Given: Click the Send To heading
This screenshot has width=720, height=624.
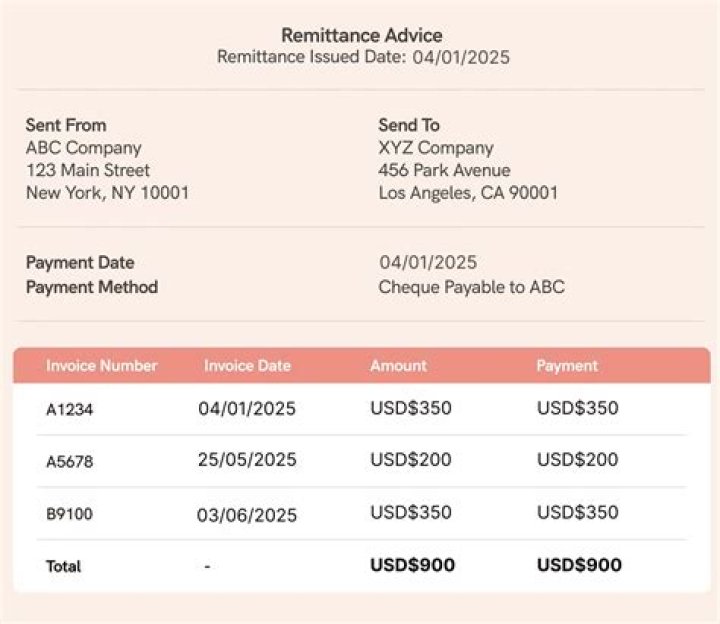Looking at the screenshot, I should point(408,125).
